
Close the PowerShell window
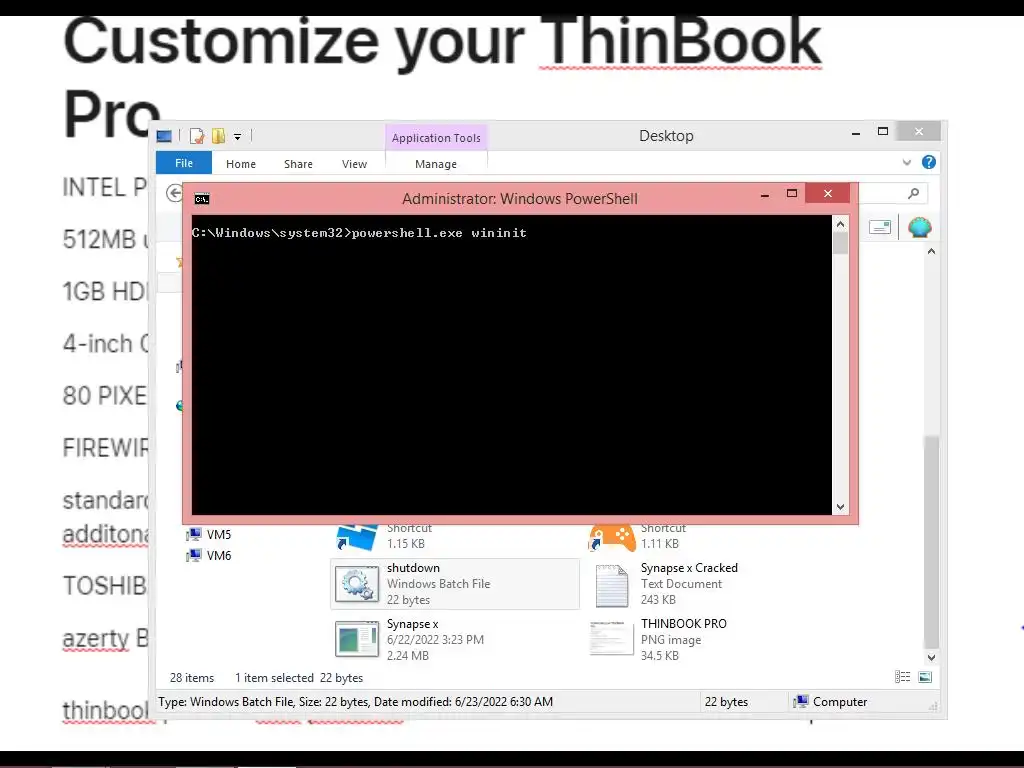point(827,193)
